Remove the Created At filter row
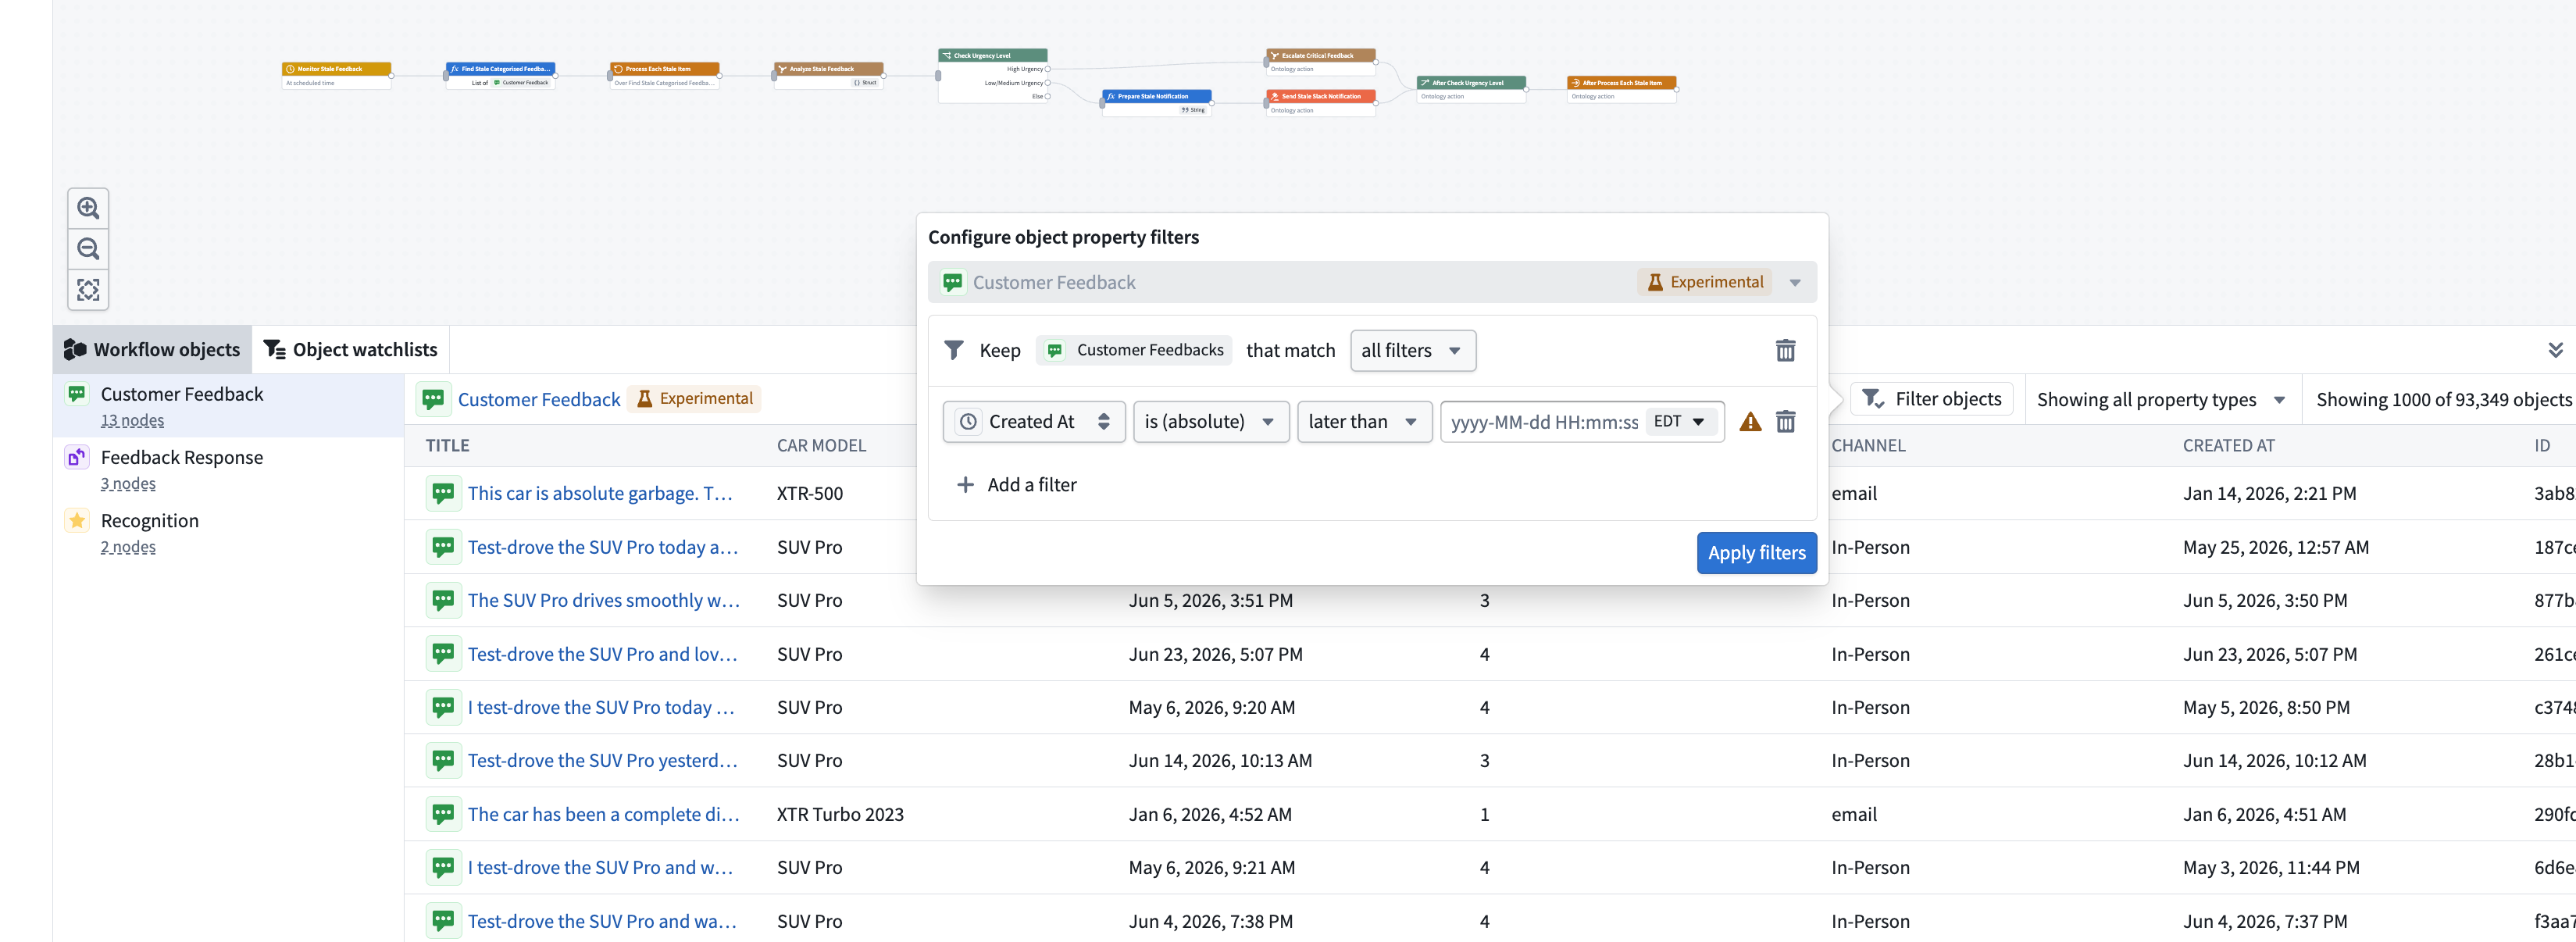This screenshot has height=942, width=2576. [x=1785, y=422]
